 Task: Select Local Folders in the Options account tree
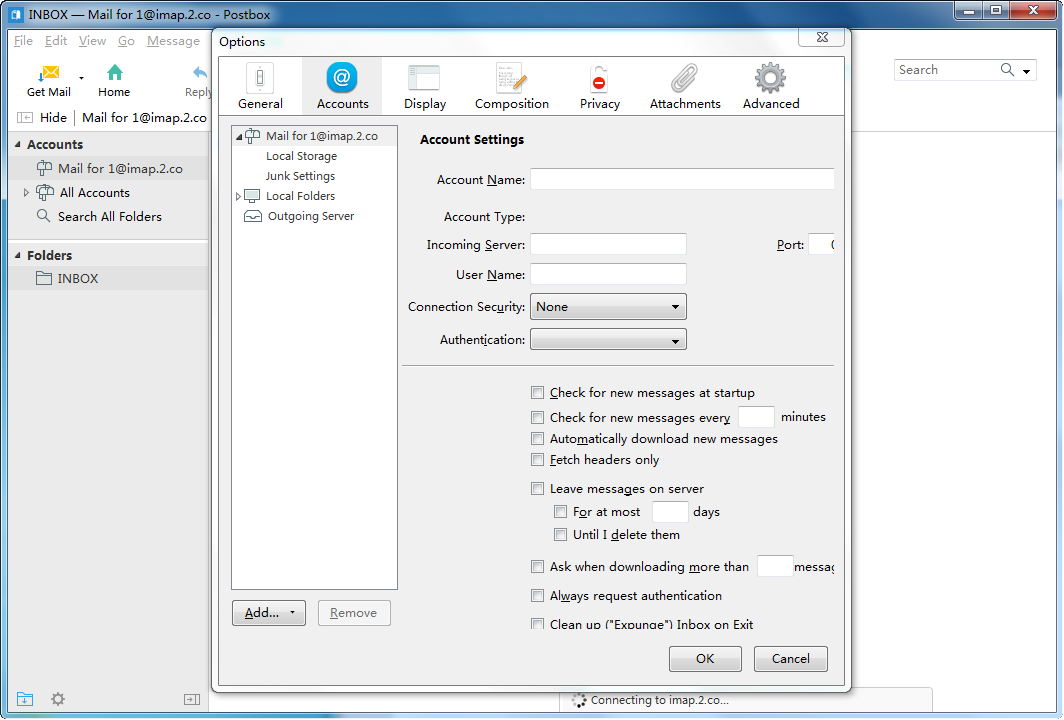click(301, 196)
